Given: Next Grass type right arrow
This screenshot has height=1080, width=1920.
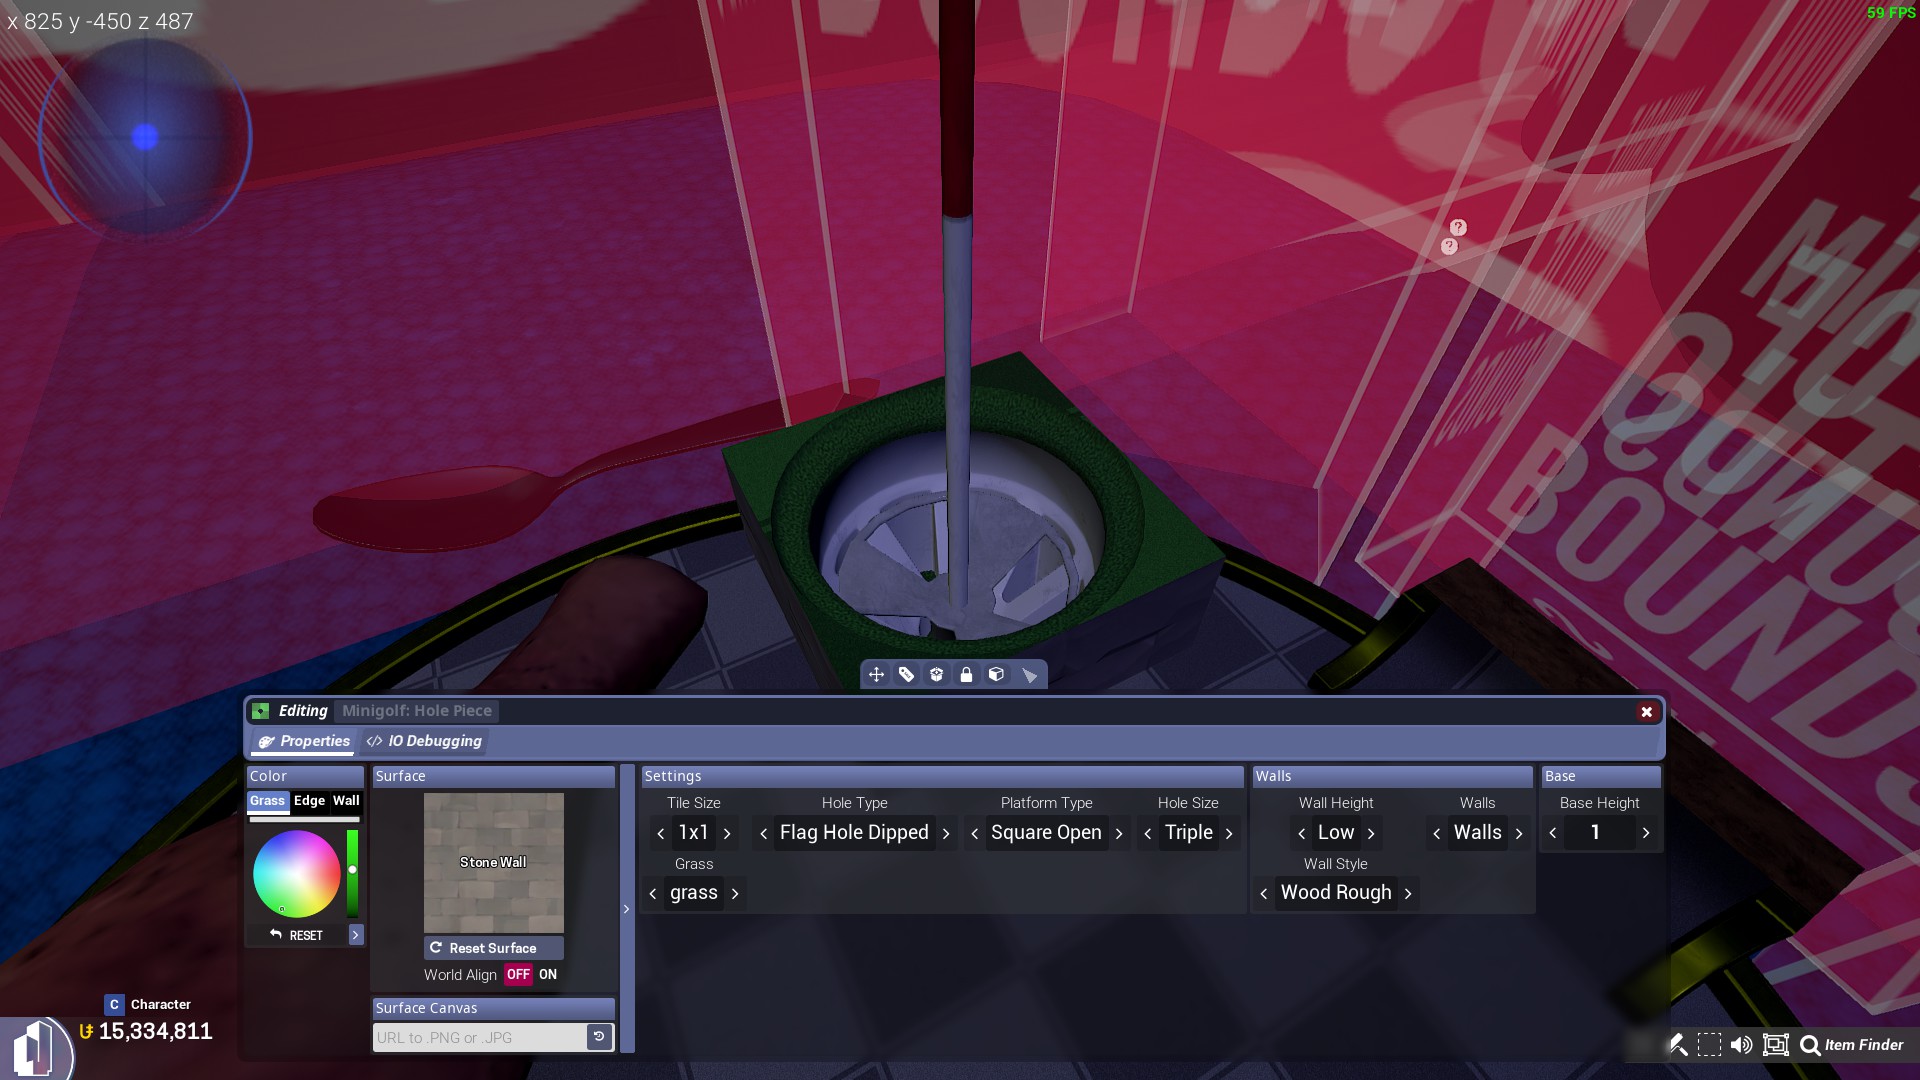Looking at the screenshot, I should (x=735, y=893).
